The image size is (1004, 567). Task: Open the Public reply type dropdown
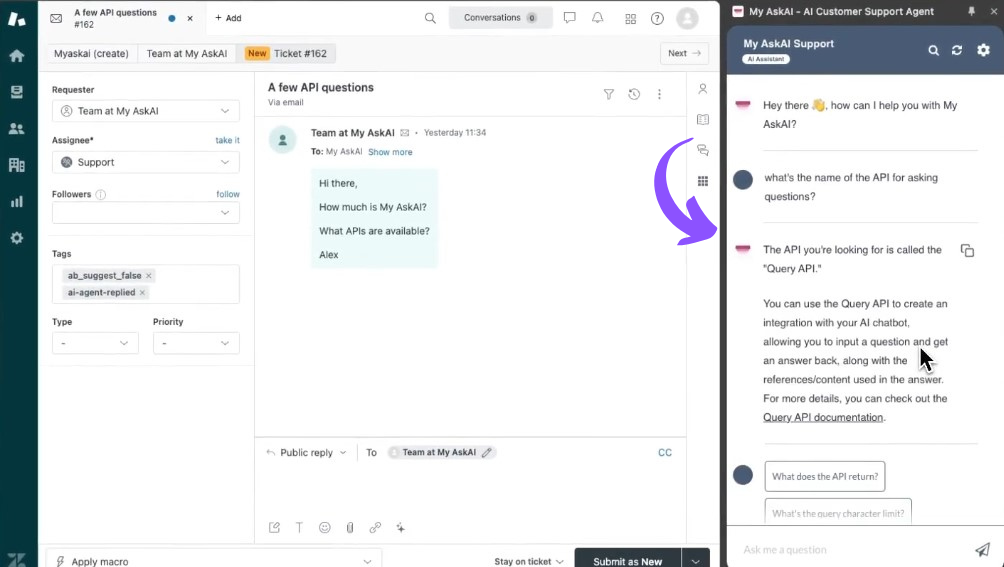coord(306,453)
